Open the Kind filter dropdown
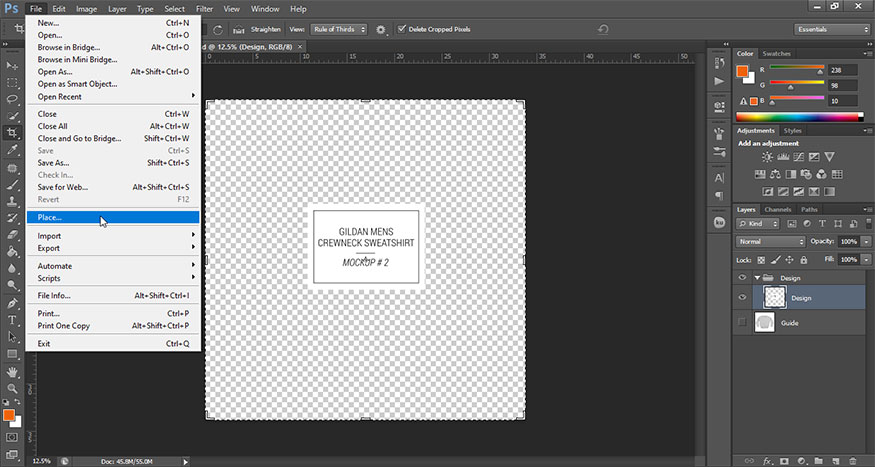 coord(758,224)
